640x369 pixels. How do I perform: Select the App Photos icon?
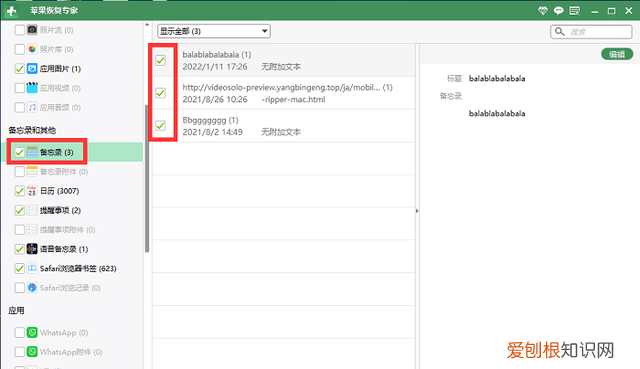pyautogui.click(x=32, y=69)
